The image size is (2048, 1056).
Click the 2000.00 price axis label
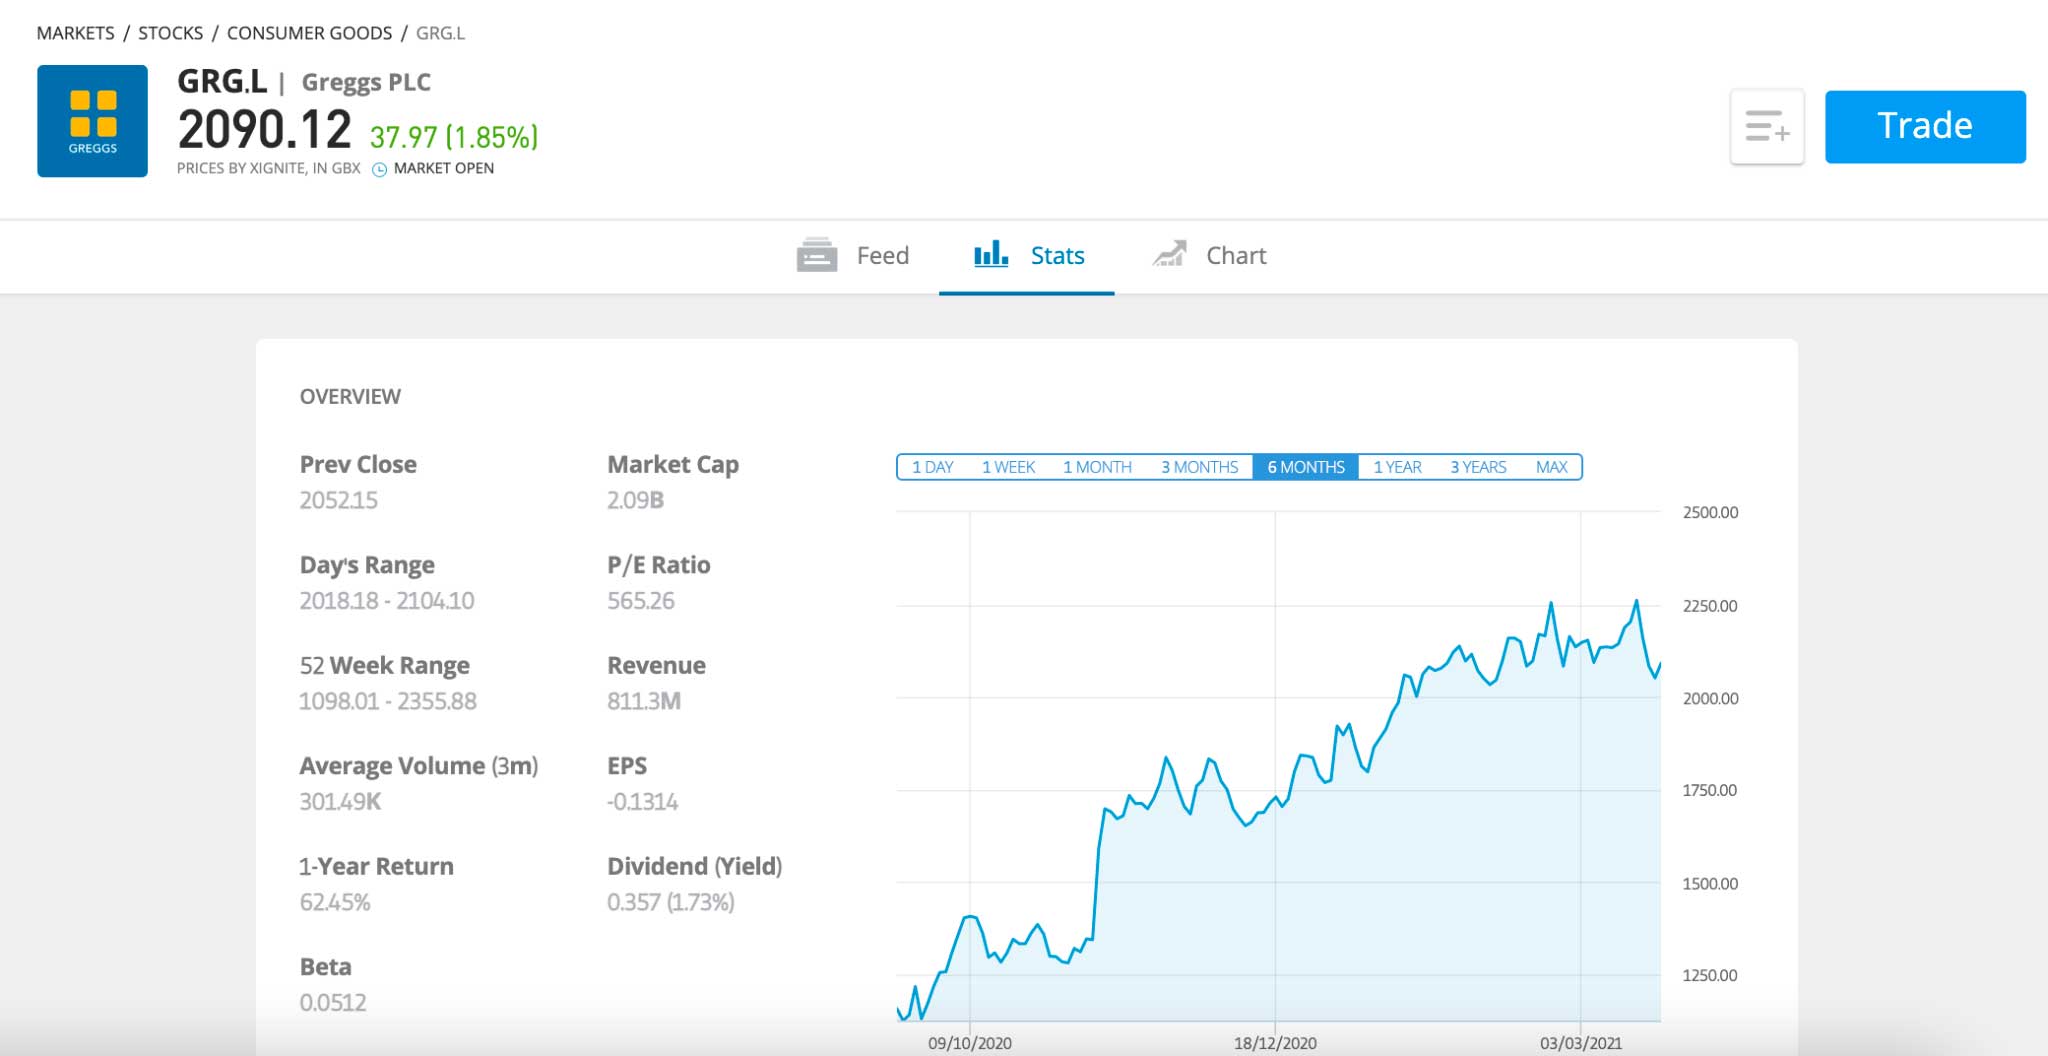point(1710,698)
